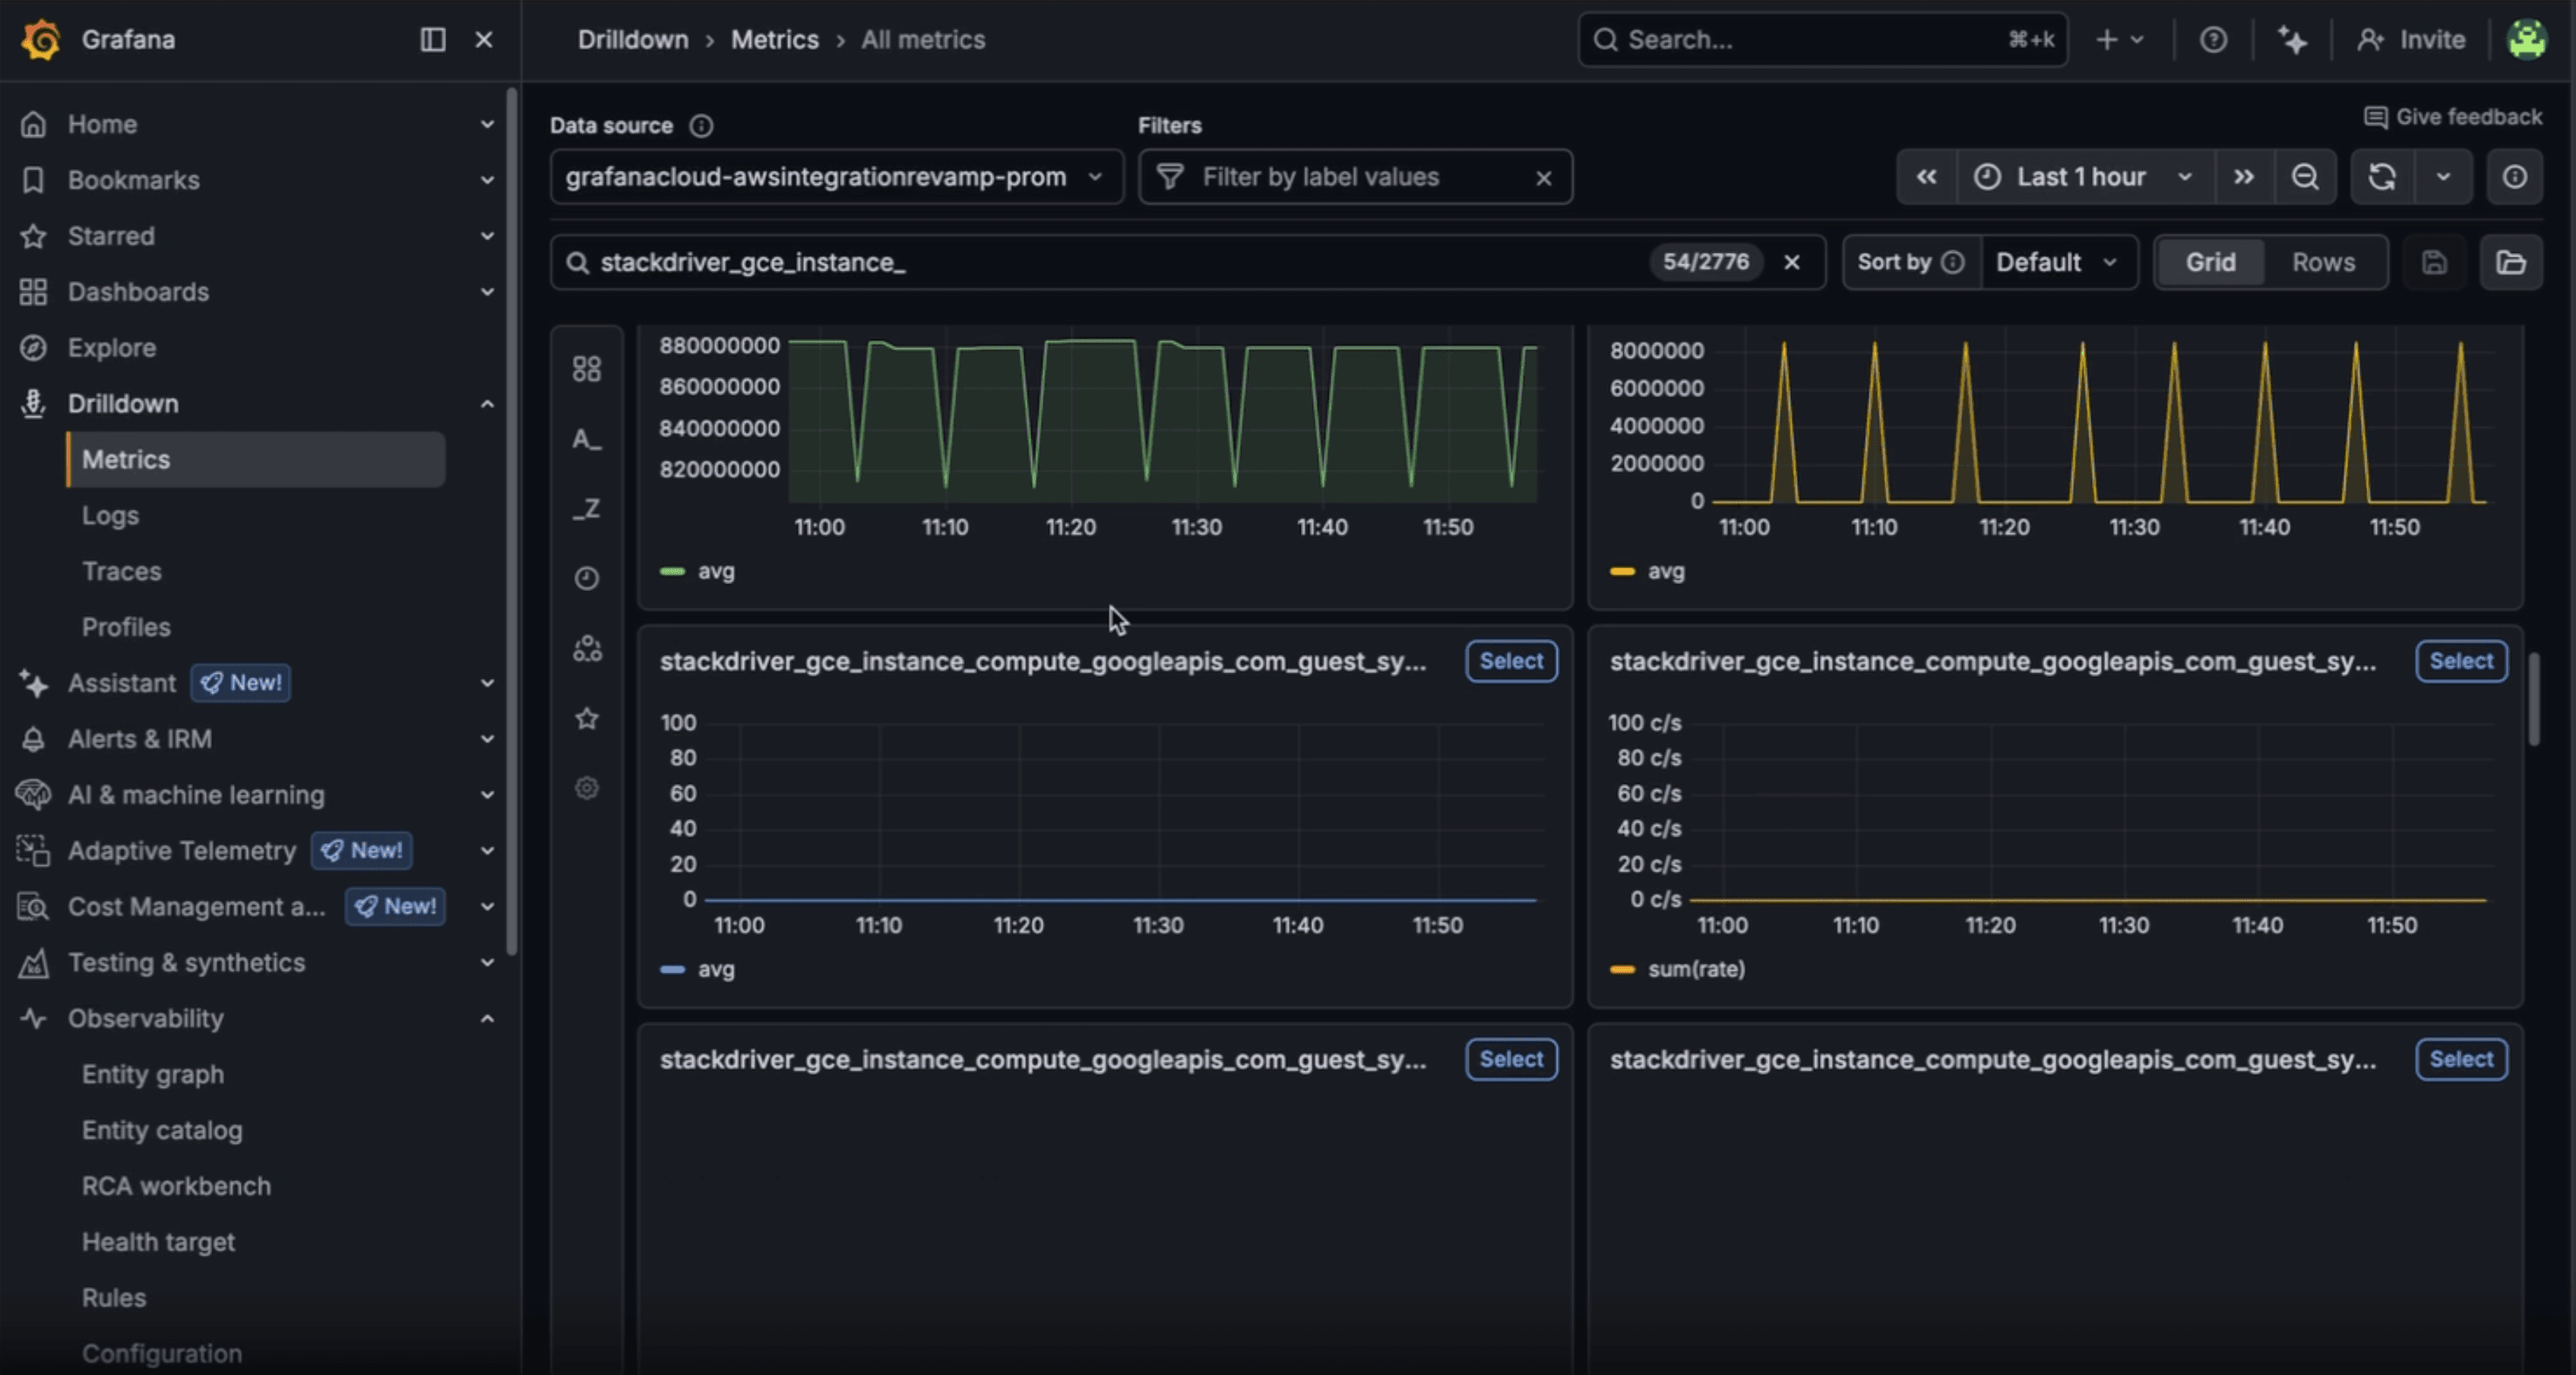Dock or undock the navigation menu
The width and height of the screenshot is (2576, 1375).
tap(433, 40)
